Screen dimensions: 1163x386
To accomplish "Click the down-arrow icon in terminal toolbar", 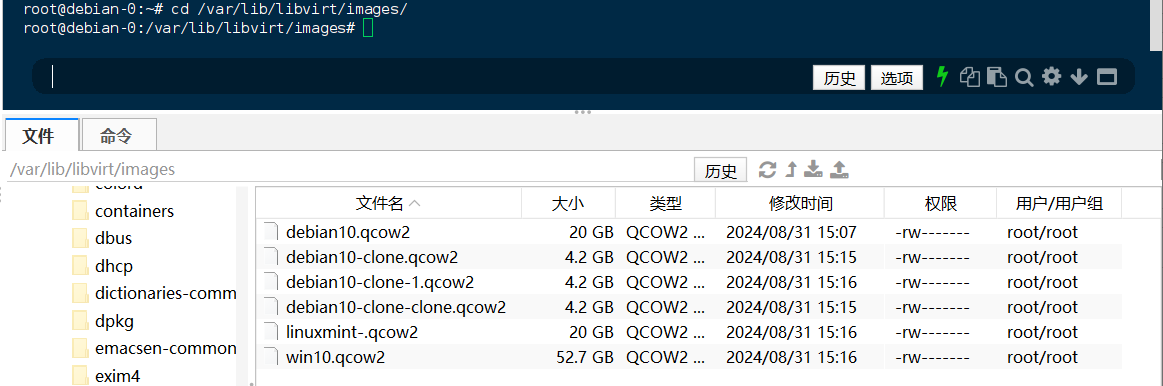I will click(x=1079, y=77).
